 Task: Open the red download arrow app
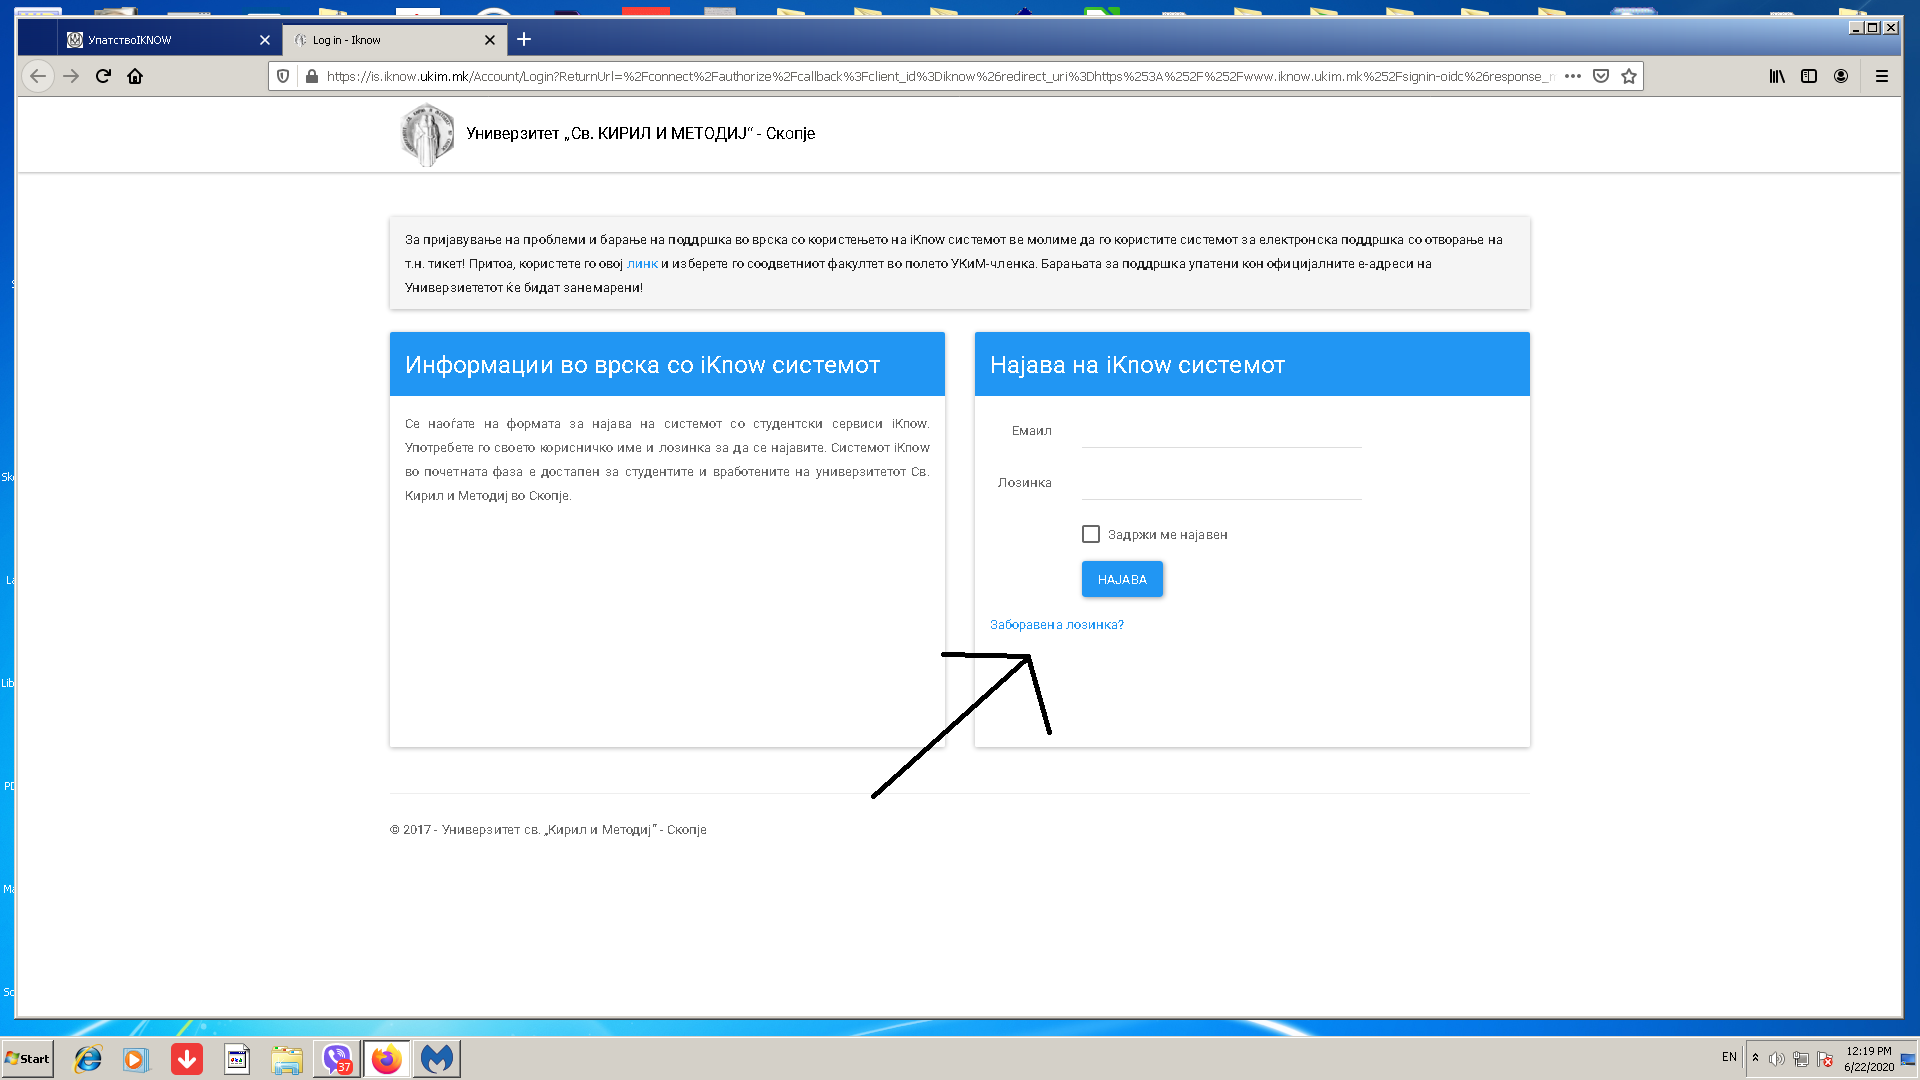pos(187,1059)
